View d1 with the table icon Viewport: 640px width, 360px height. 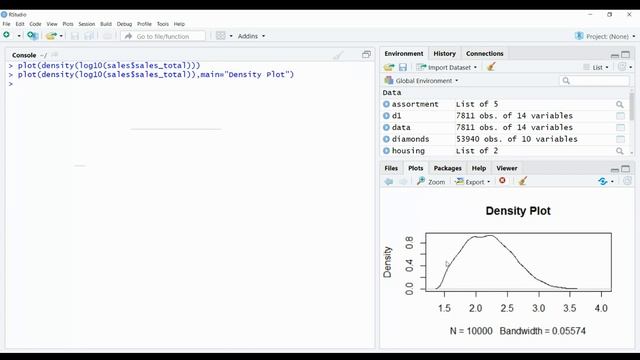(620, 116)
